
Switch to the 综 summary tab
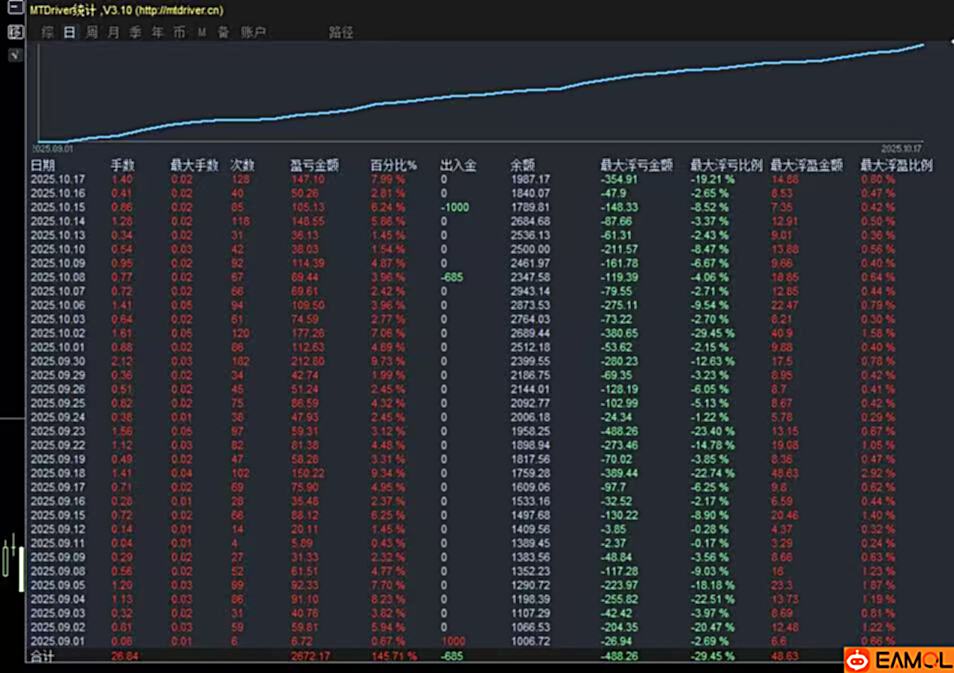(x=47, y=32)
